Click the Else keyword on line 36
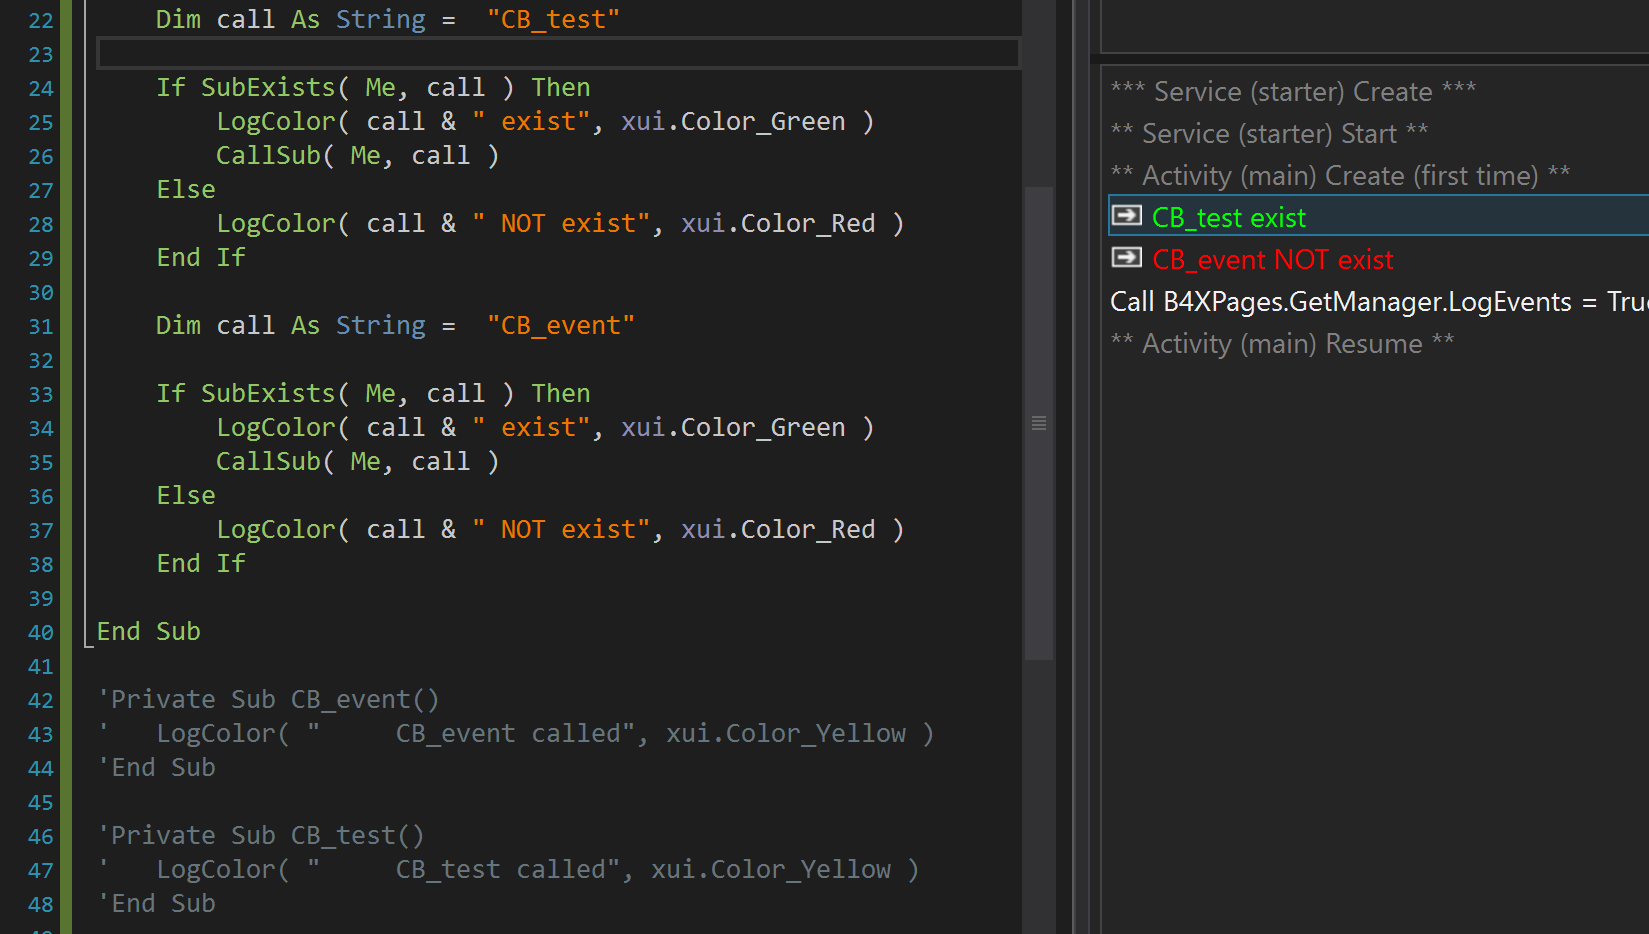The image size is (1649, 934). coord(186,495)
